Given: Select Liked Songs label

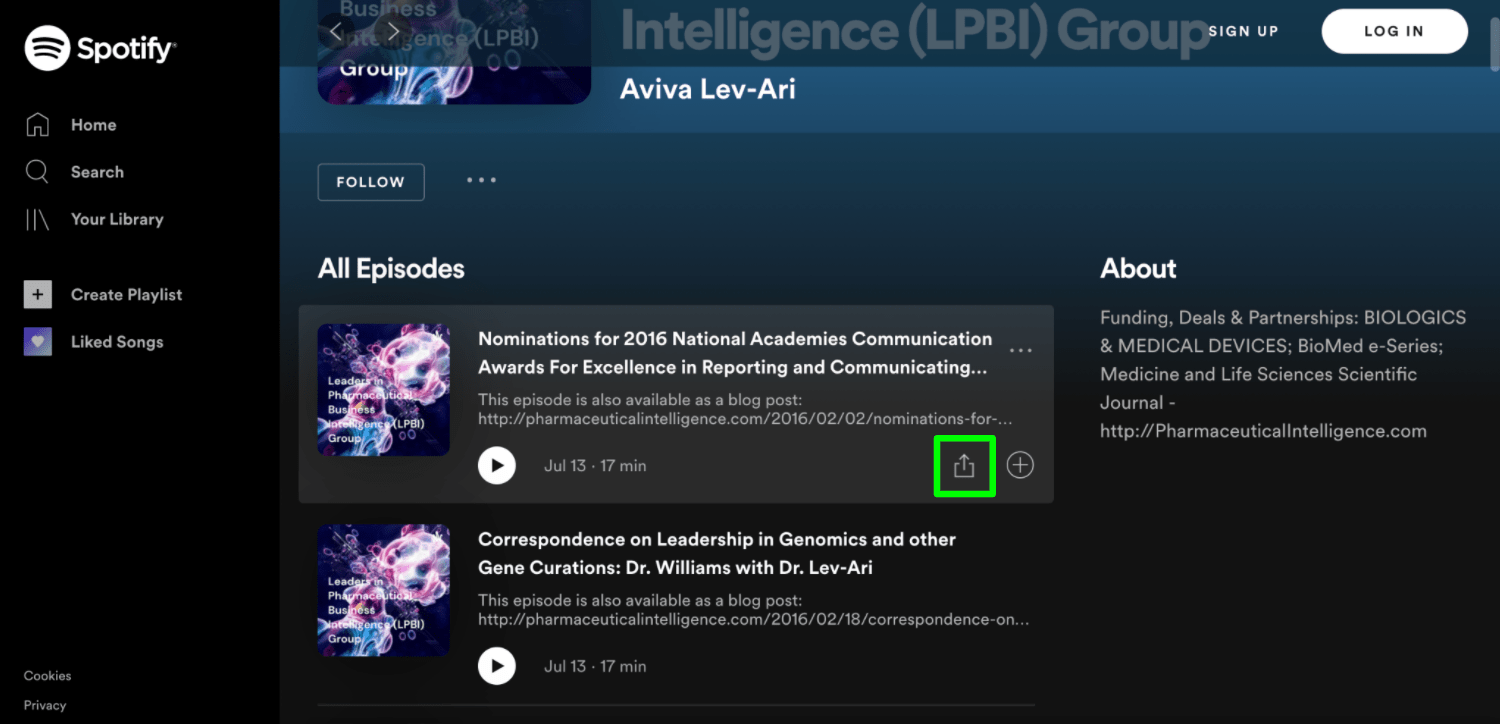Looking at the screenshot, I should pyautogui.click(x=117, y=342).
